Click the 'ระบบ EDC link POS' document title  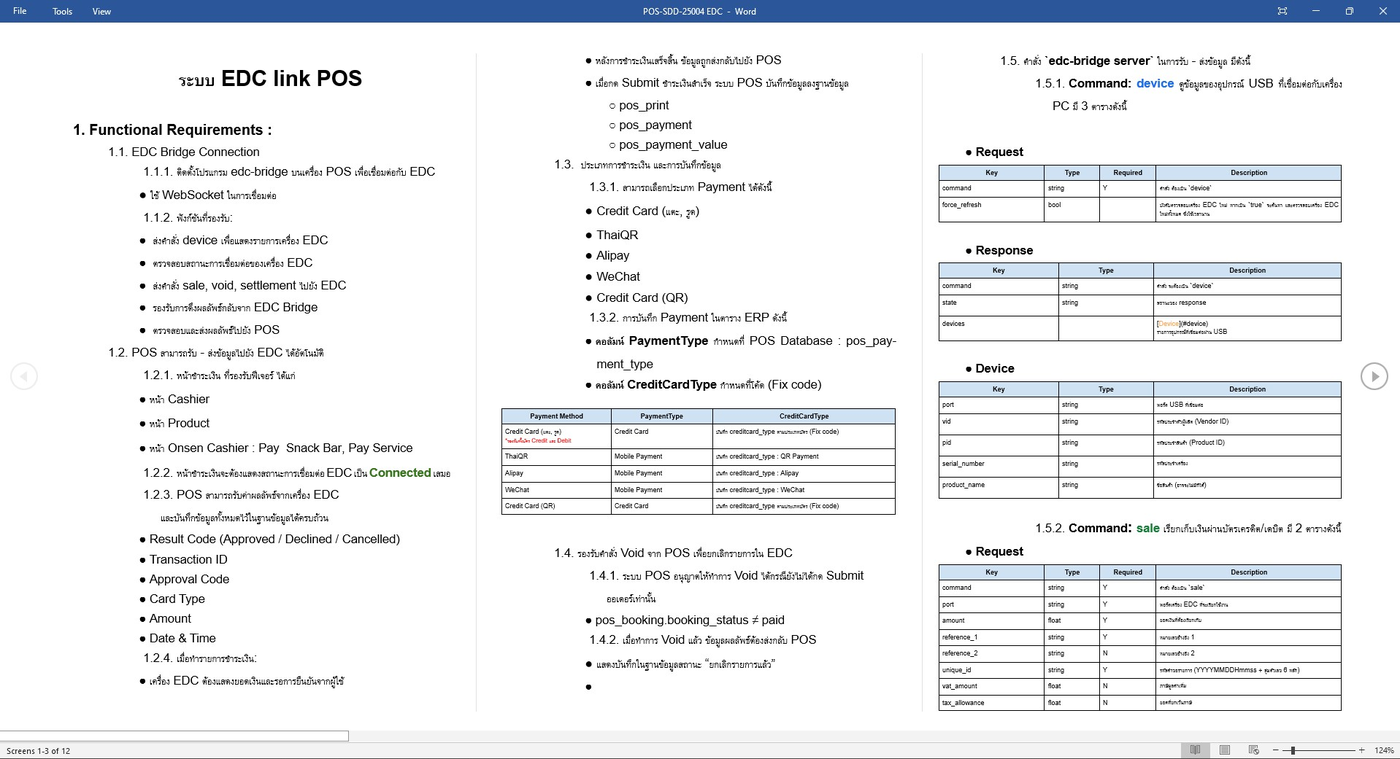[270, 79]
